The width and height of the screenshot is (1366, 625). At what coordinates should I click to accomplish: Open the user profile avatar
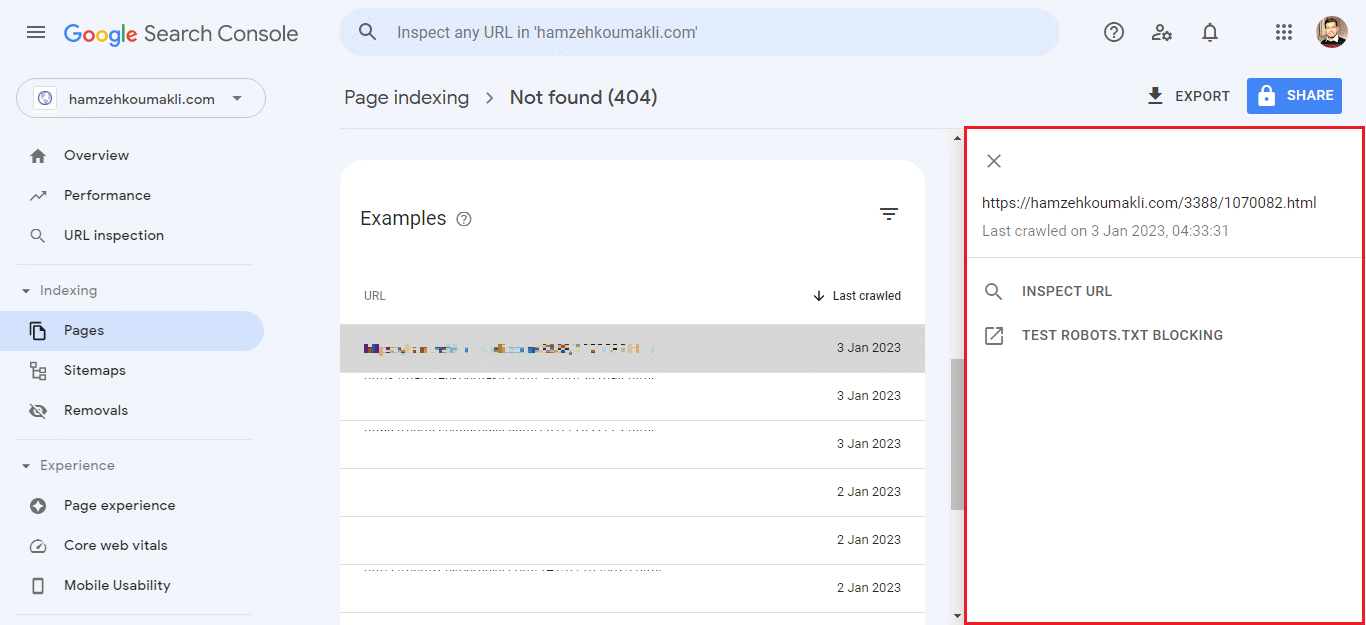point(1331,33)
